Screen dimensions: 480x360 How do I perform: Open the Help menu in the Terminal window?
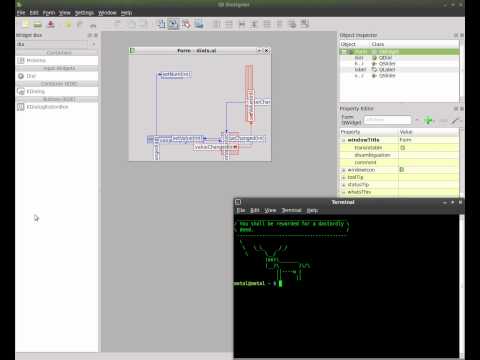tap(312, 210)
